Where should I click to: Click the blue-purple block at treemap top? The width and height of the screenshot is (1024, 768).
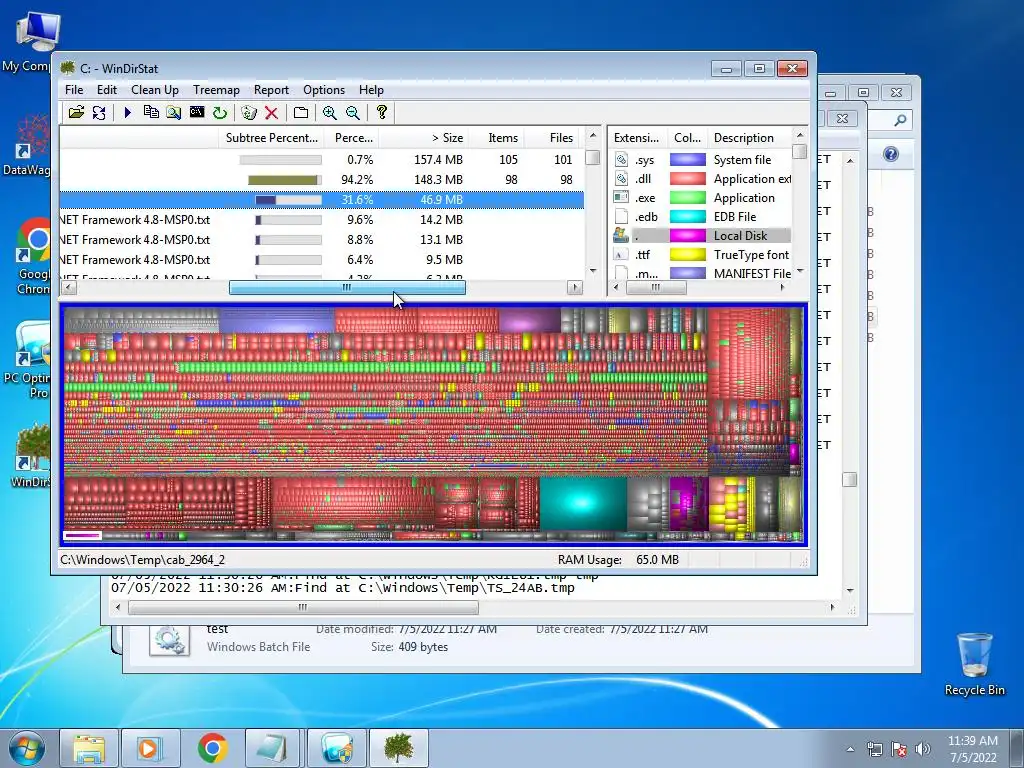click(x=277, y=321)
